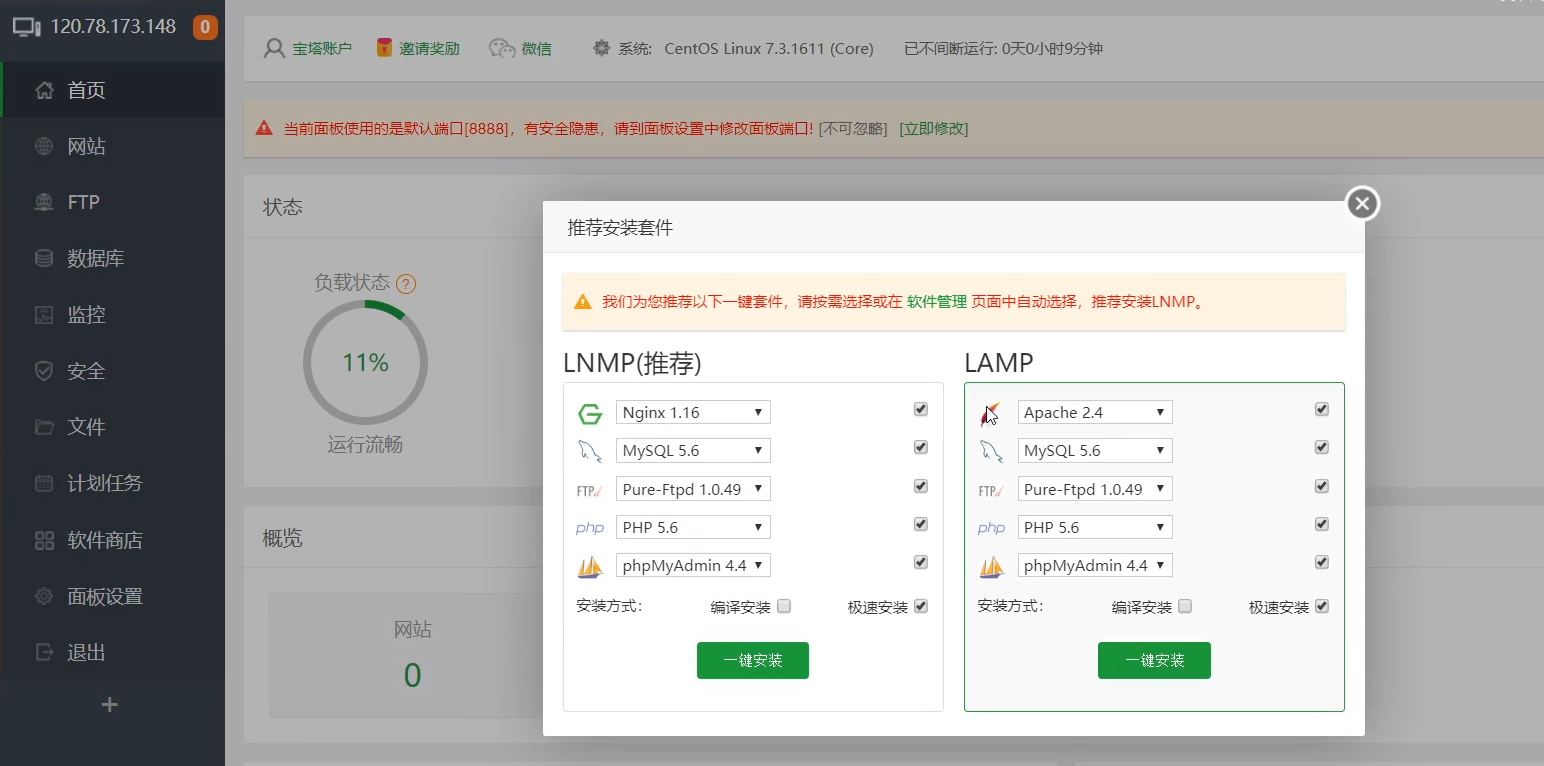Uncheck PHP 5.6 checkbox in LNMP

921,524
